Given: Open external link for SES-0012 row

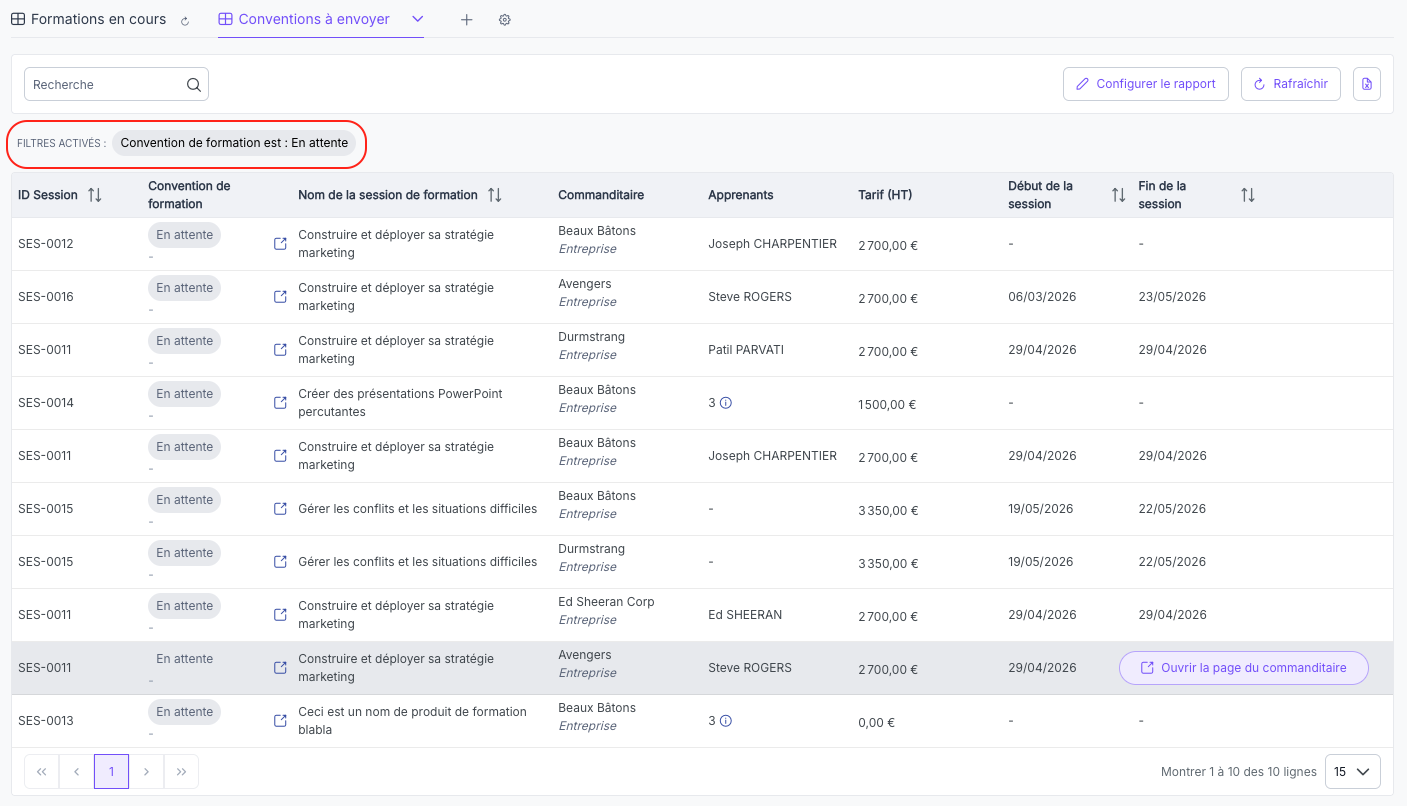Looking at the screenshot, I should [x=281, y=244].
